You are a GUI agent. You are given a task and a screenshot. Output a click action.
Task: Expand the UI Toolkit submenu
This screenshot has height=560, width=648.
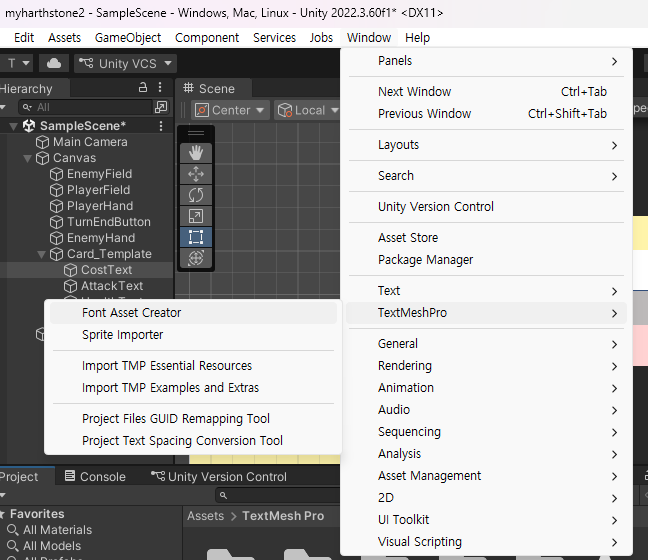click(486, 519)
